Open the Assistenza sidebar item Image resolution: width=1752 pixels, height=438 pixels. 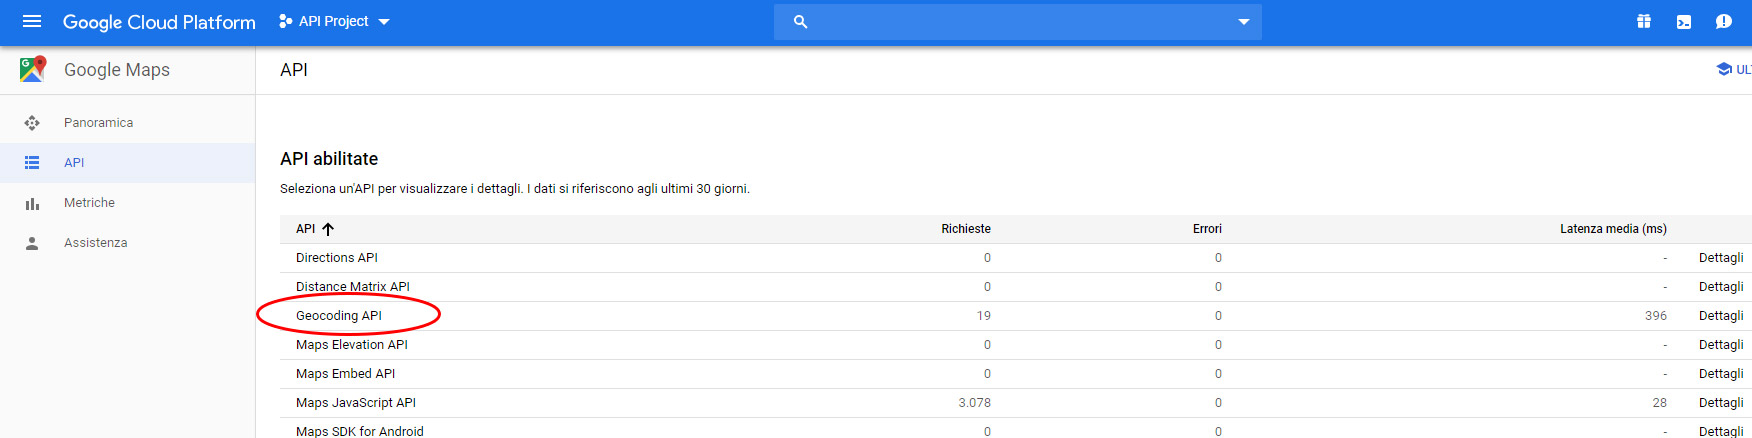point(128,243)
